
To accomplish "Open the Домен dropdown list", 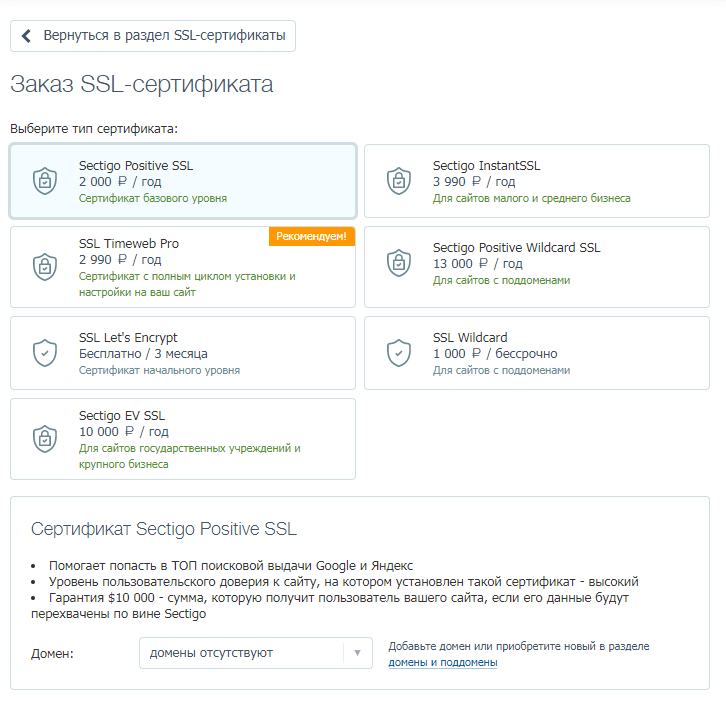I will pos(256,653).
